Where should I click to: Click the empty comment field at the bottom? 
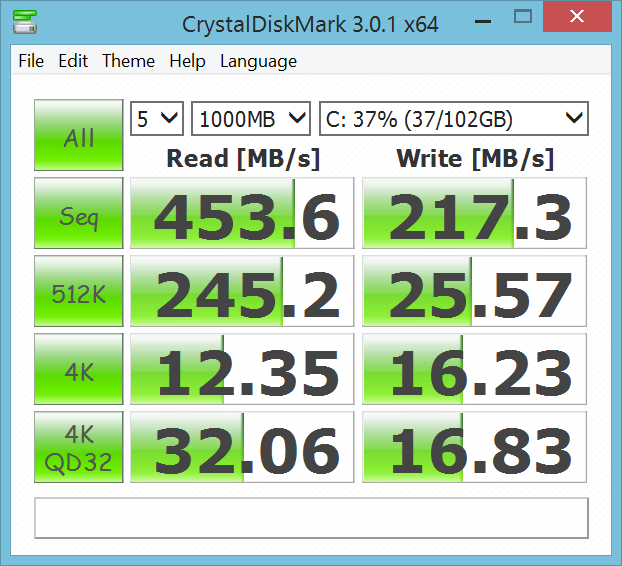[311, 518]
